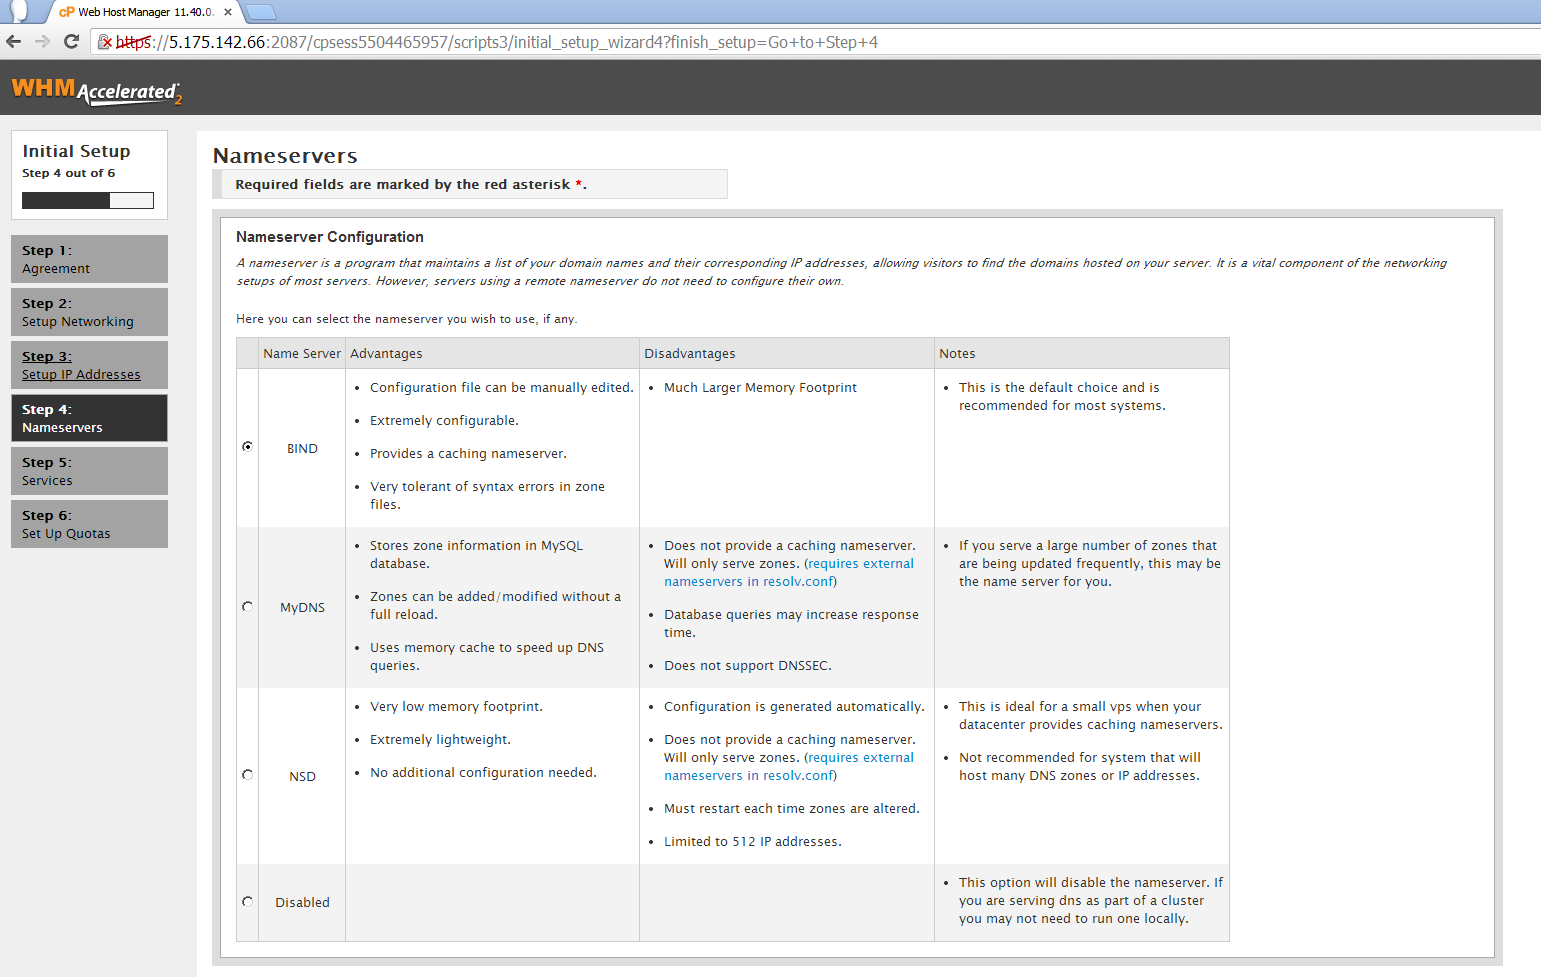Viewport: 1541px width, 977px height.
Task: Click the WHM Accelerated logo
Action: click(96, 90)
